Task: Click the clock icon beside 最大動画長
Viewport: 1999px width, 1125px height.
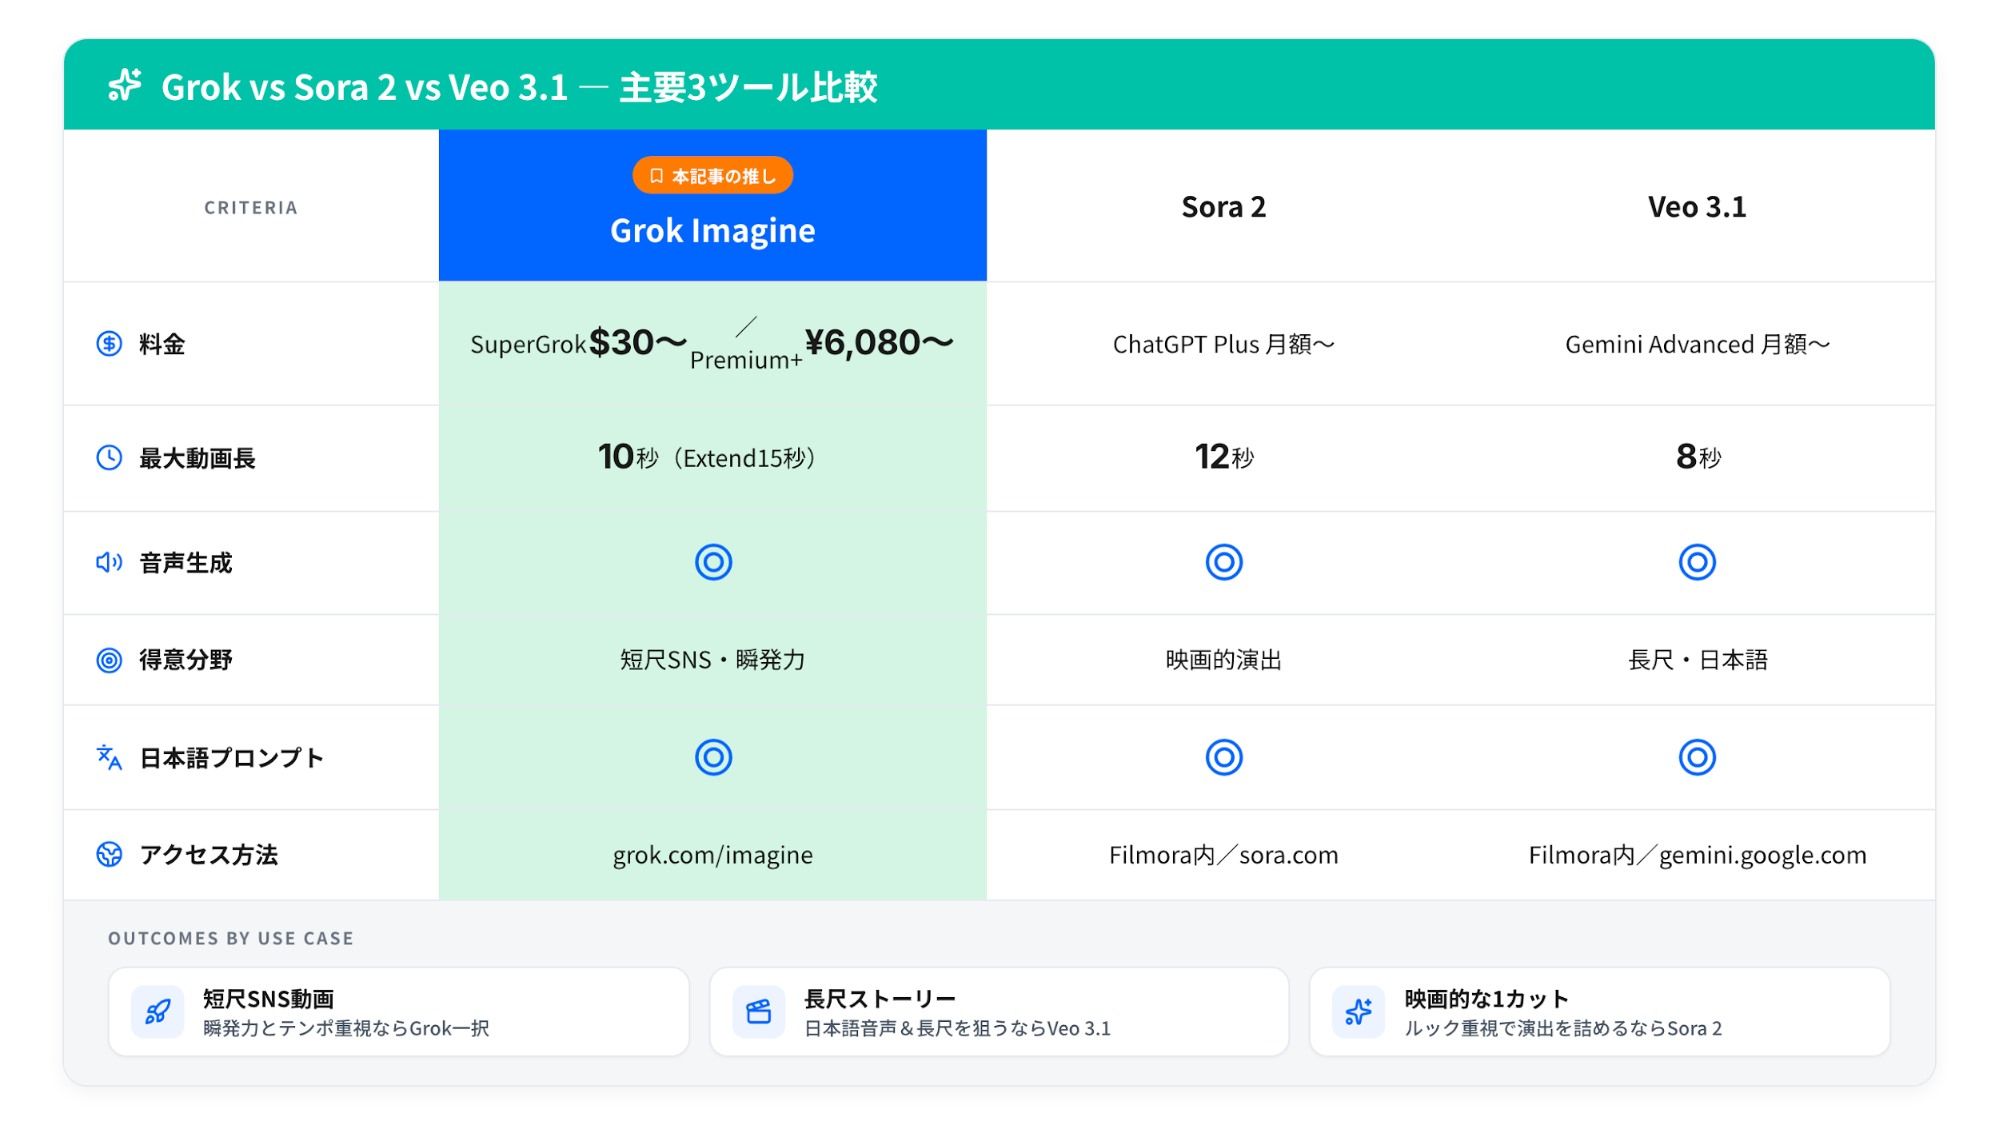Action: click(109, 458)
